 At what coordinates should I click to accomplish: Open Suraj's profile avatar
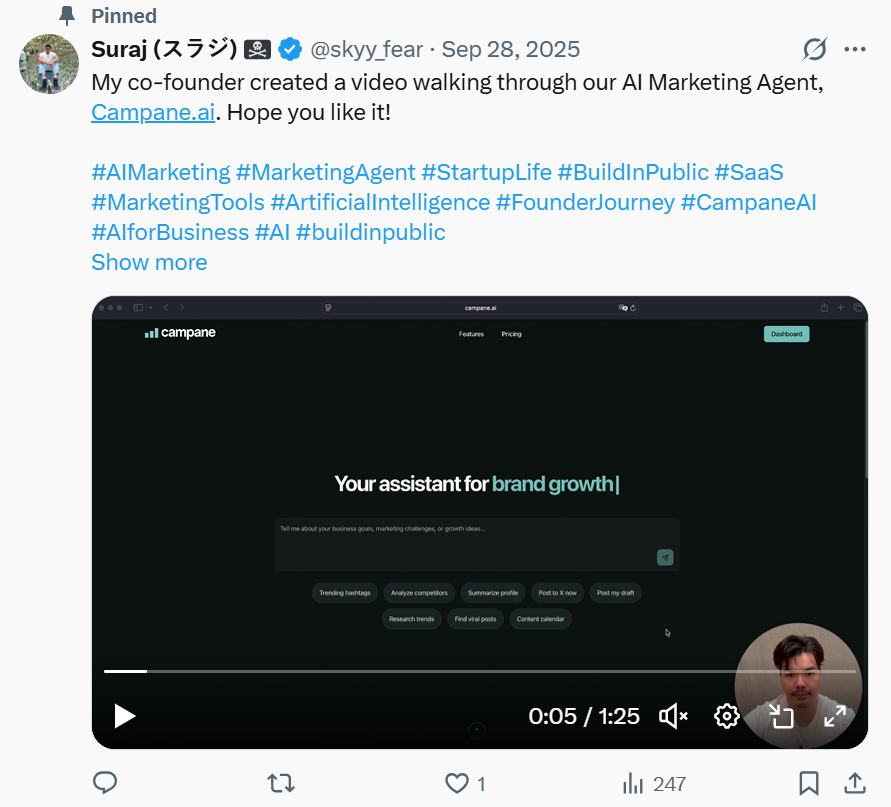49,64
